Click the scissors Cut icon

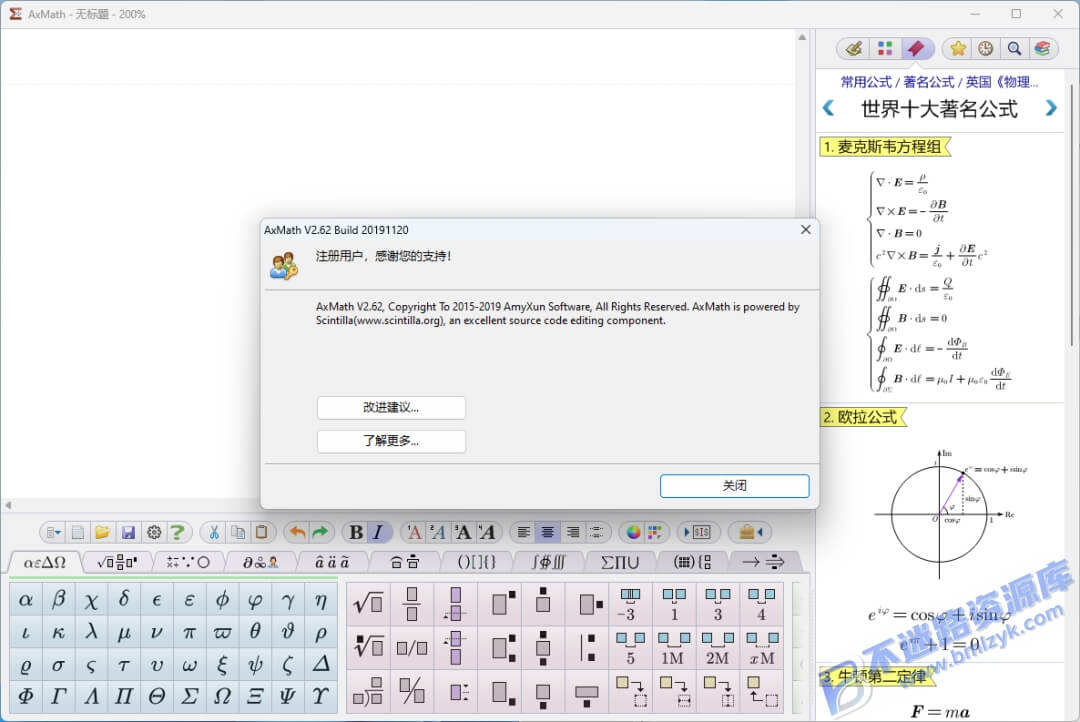click(214, 533)
